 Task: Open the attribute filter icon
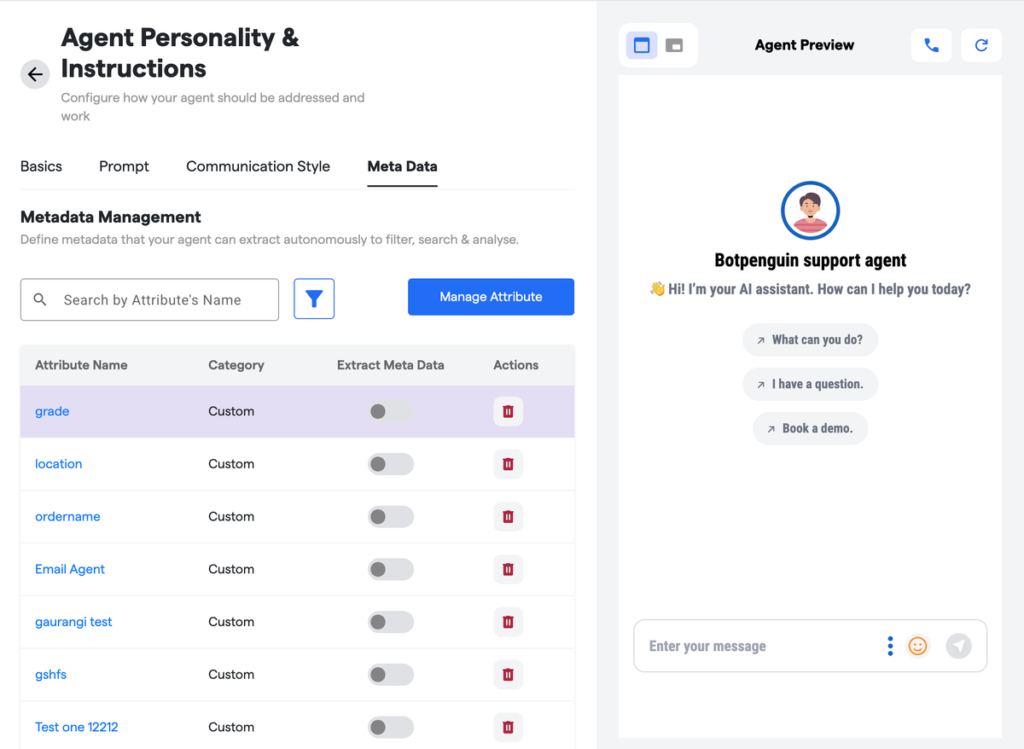(314, 299)
